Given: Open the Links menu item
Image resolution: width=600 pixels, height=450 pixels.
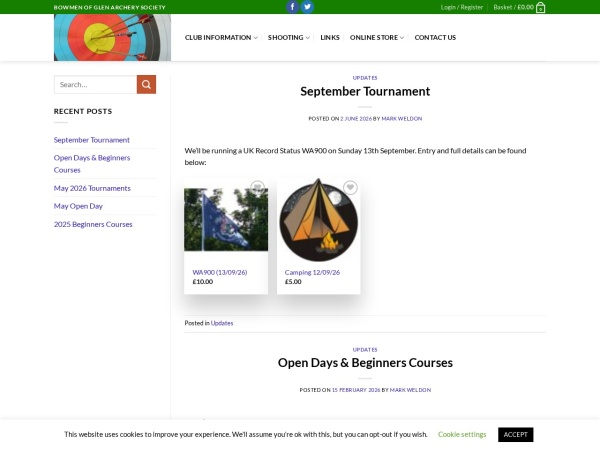Looking at the screenshot, I should click(330, 38).
